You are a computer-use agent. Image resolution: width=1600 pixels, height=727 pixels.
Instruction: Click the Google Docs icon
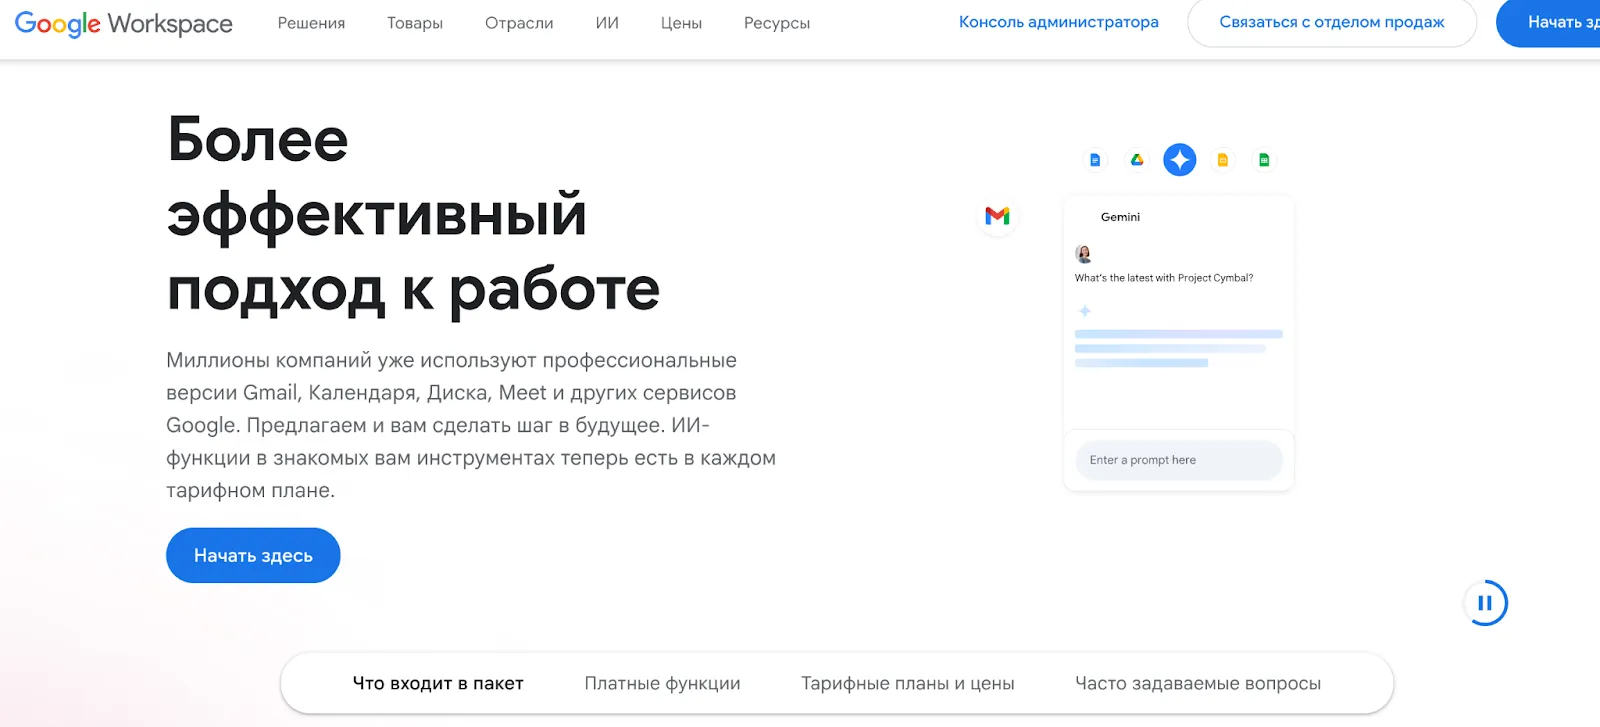pyautogui.click(x=1095, y=160)
